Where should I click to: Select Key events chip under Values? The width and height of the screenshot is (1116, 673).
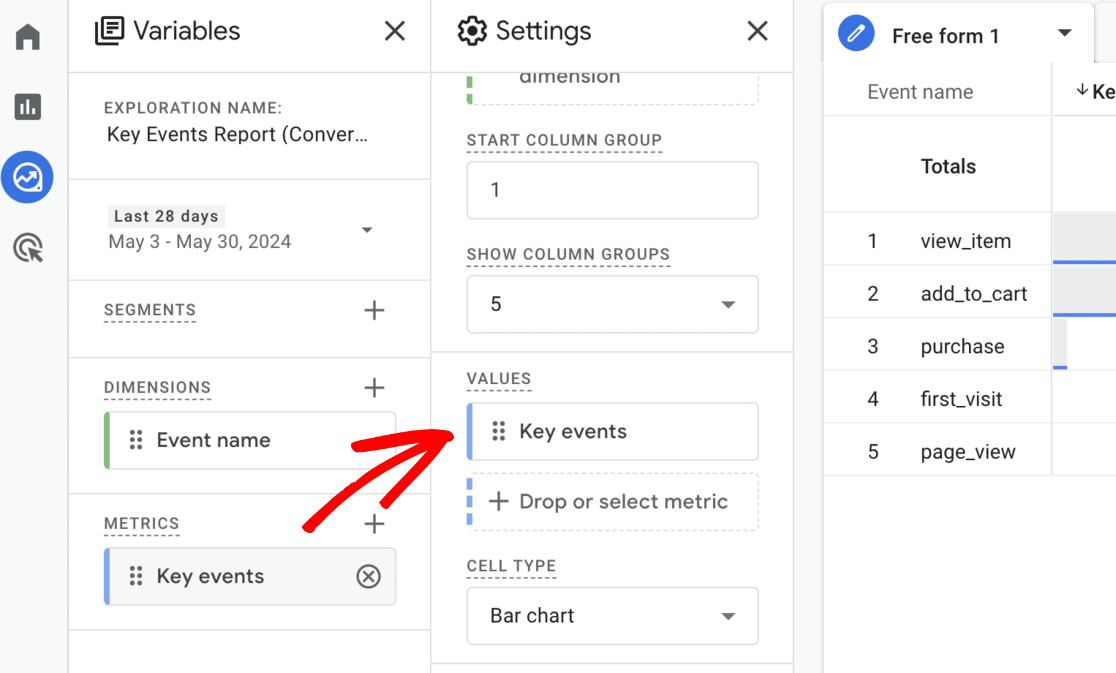tap(613, 432)
